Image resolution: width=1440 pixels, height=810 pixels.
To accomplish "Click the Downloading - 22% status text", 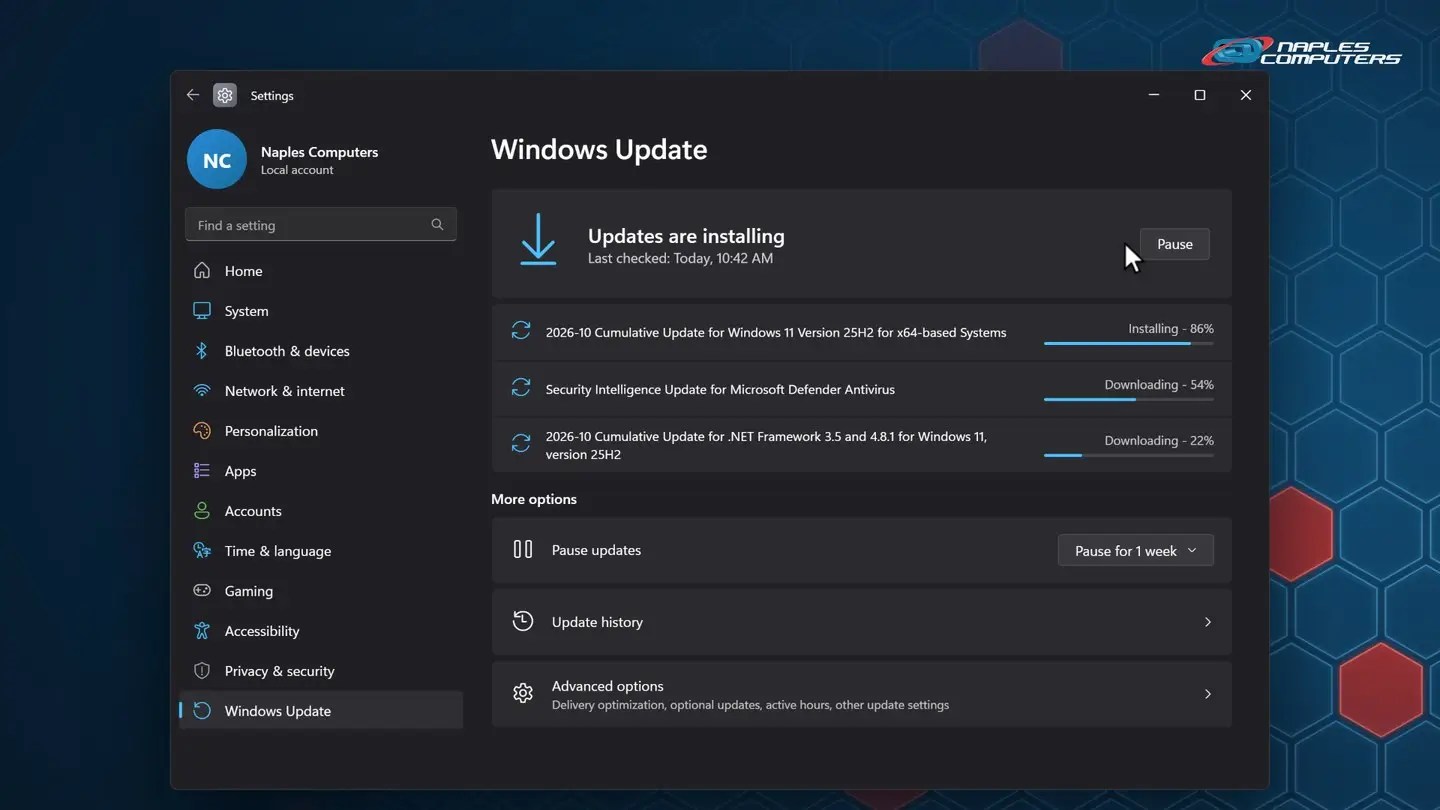I will (x=1159, y=441).
